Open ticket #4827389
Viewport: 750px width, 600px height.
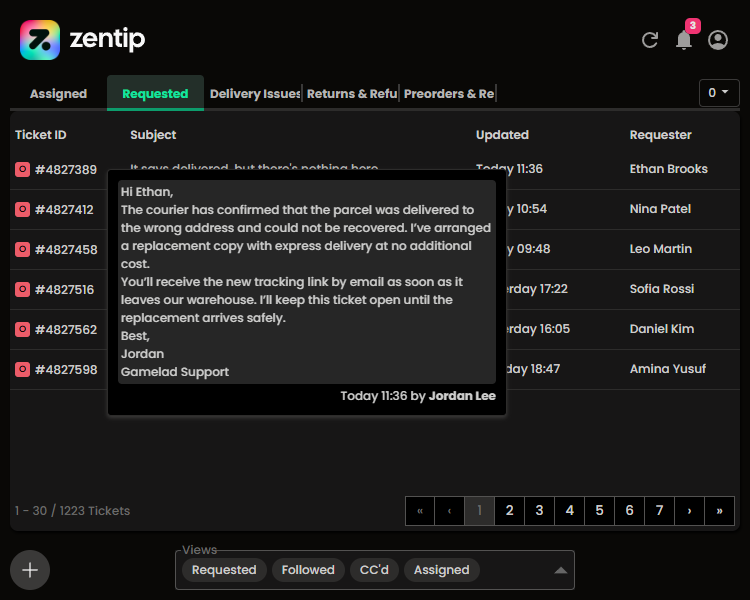66,169
